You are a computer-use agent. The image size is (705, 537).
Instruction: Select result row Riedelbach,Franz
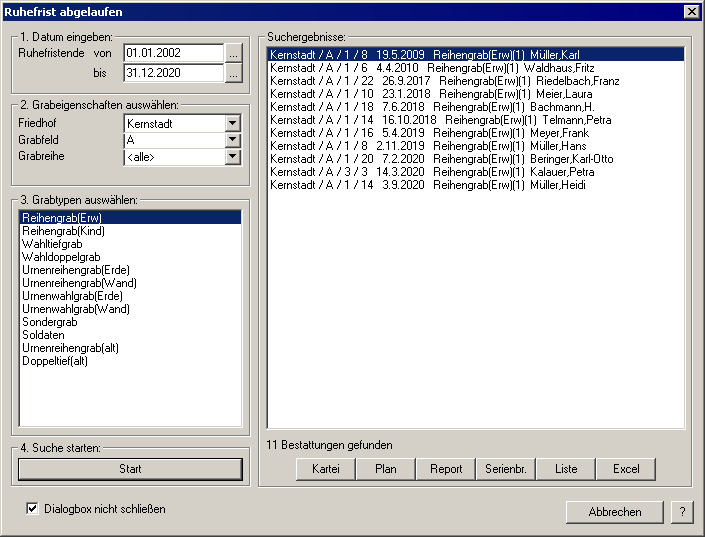coord(476,81)
